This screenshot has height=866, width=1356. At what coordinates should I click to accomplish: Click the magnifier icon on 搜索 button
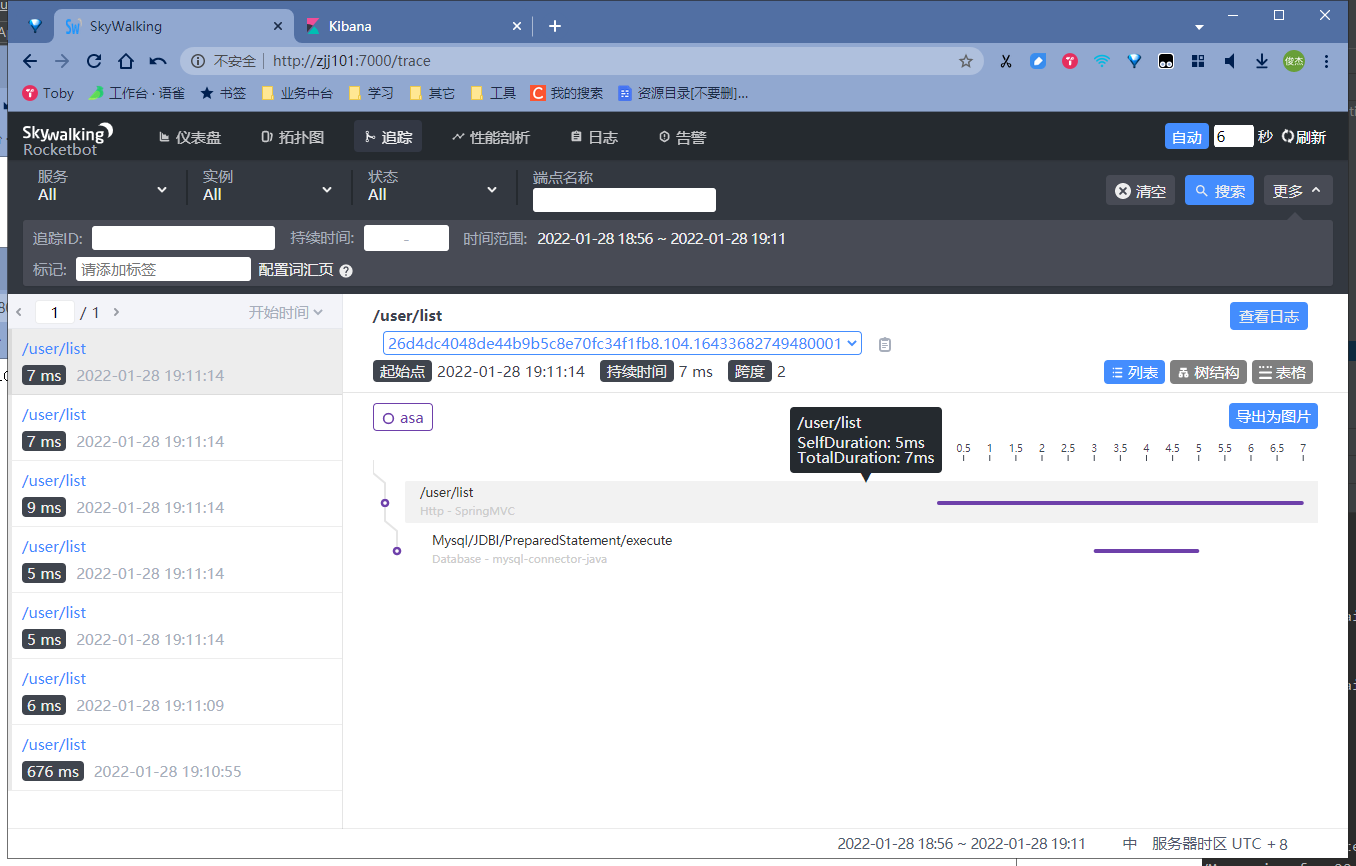click(1201, 190)
